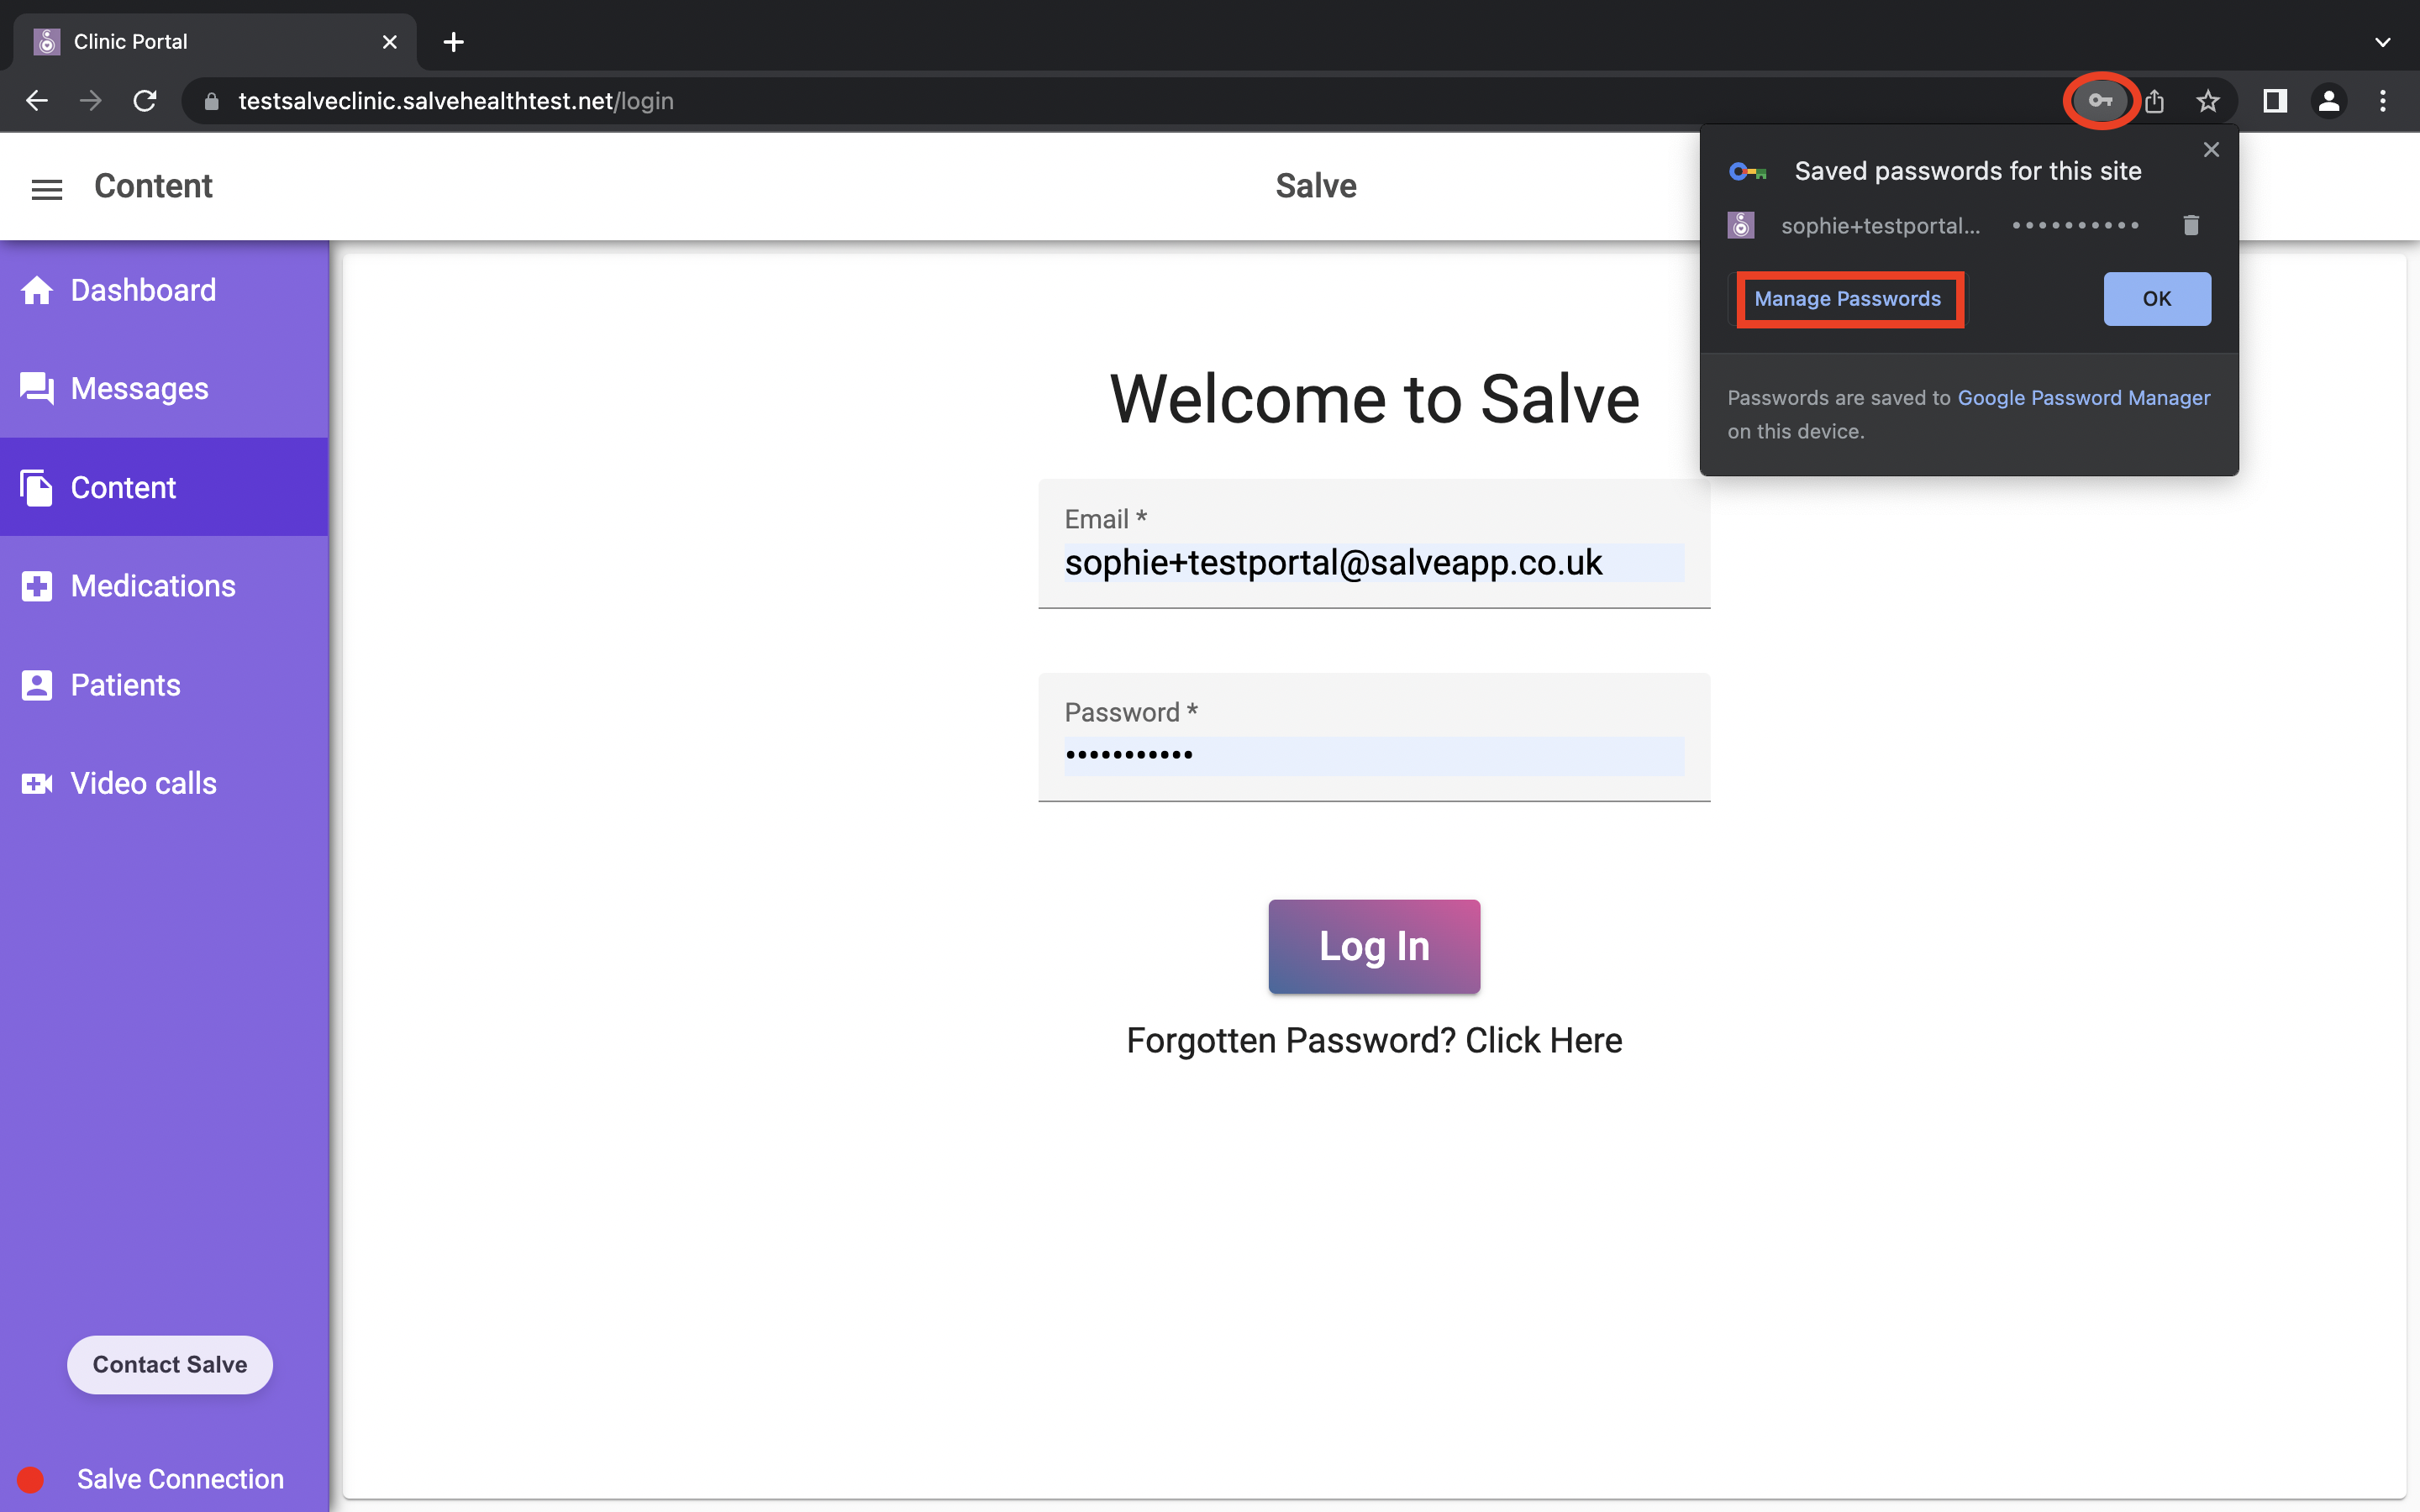This screenshot has height=1512, width=2420.
Task: Expand the navigation with the hamburger menu
Action: click(47, 187)
